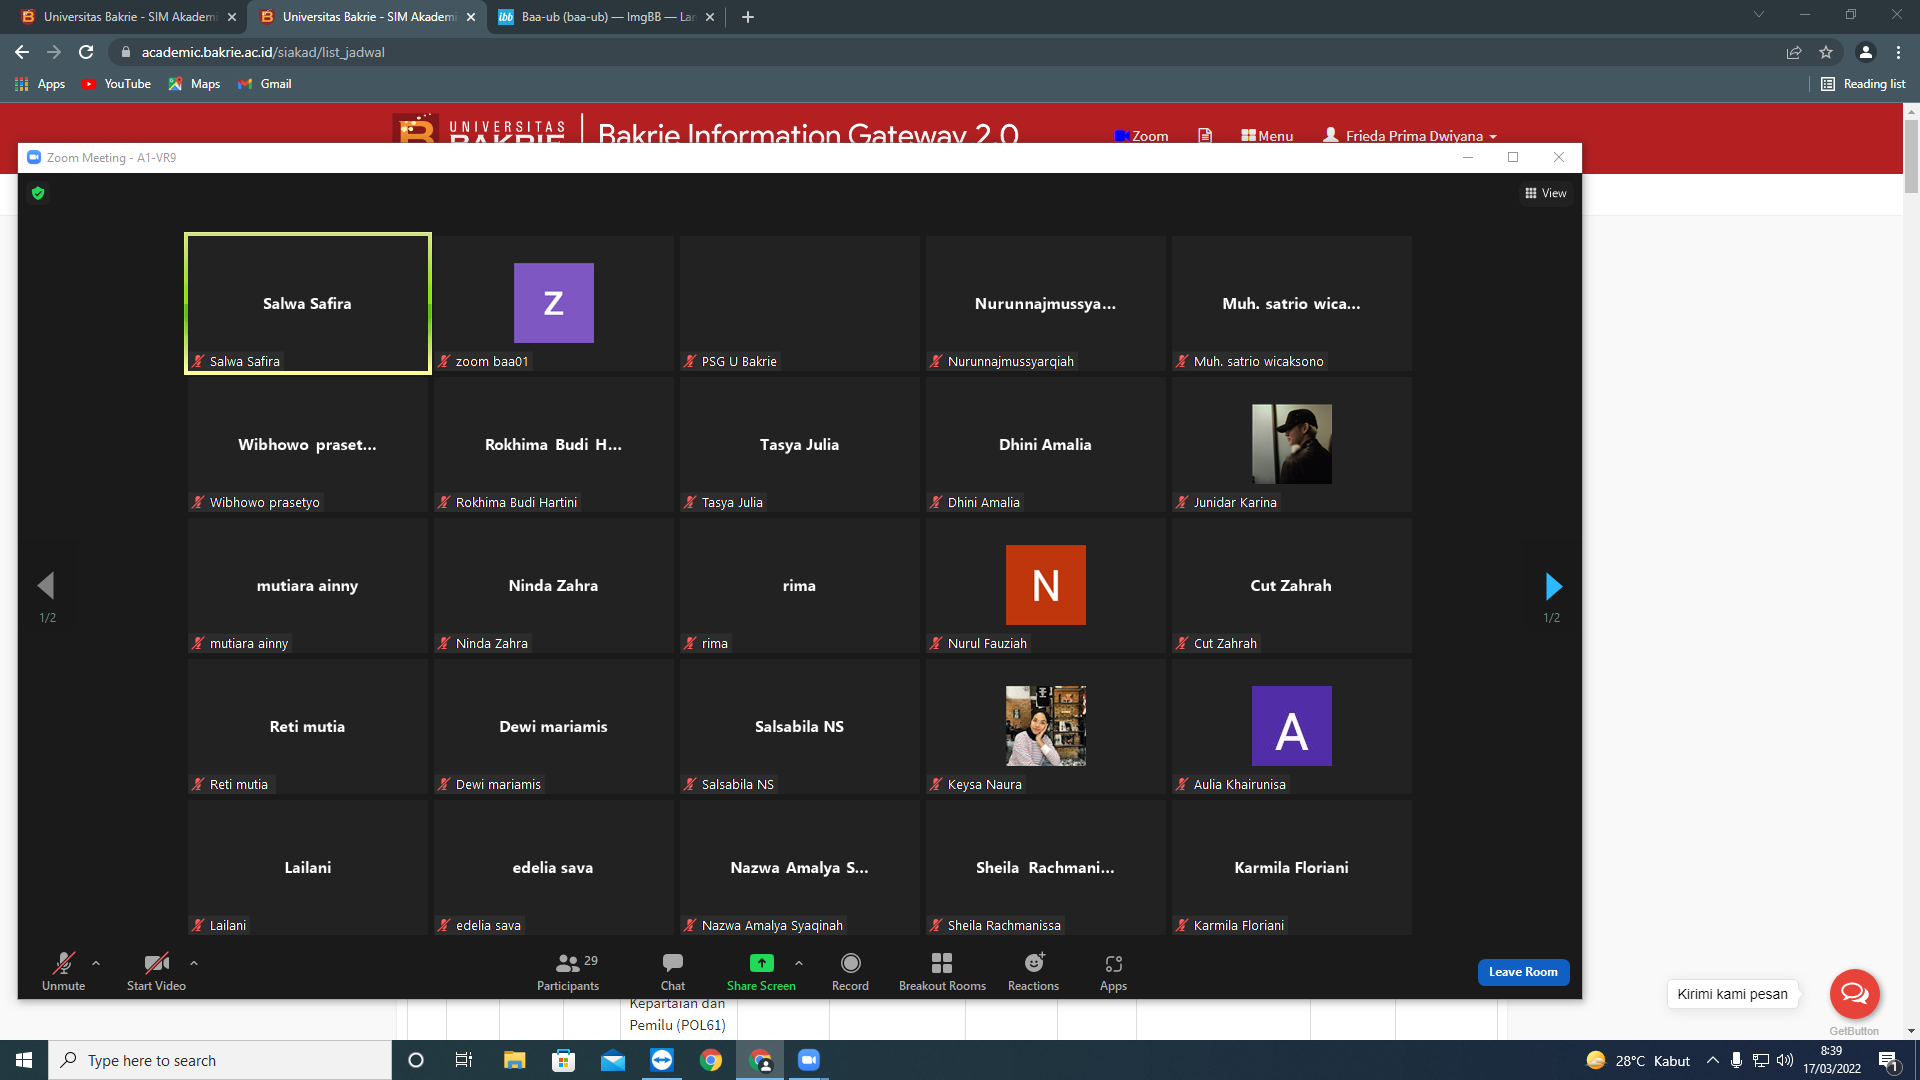The image size is (1920, 1080).
Task: Open the red chat message bubble
Action: pyautogui.click(x=1855, y=993)
